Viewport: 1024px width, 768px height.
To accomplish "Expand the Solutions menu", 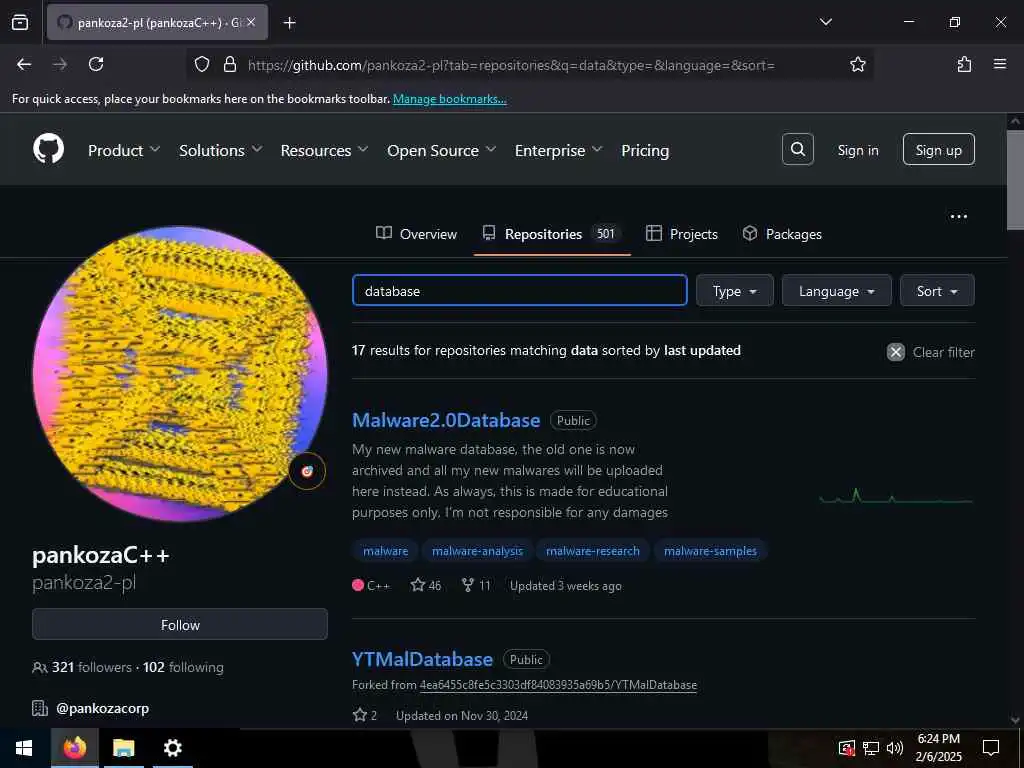I will (x=221, y=150).
